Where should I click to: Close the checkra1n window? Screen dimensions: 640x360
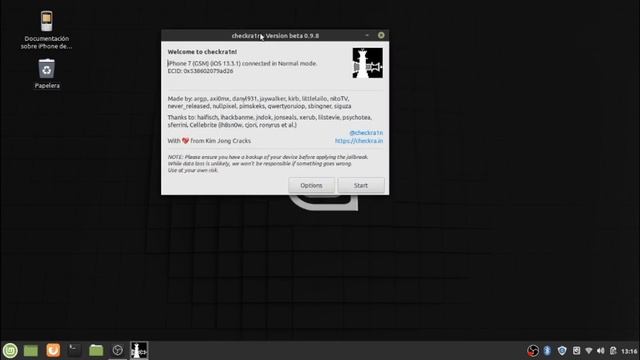click(x=381, y=35)
